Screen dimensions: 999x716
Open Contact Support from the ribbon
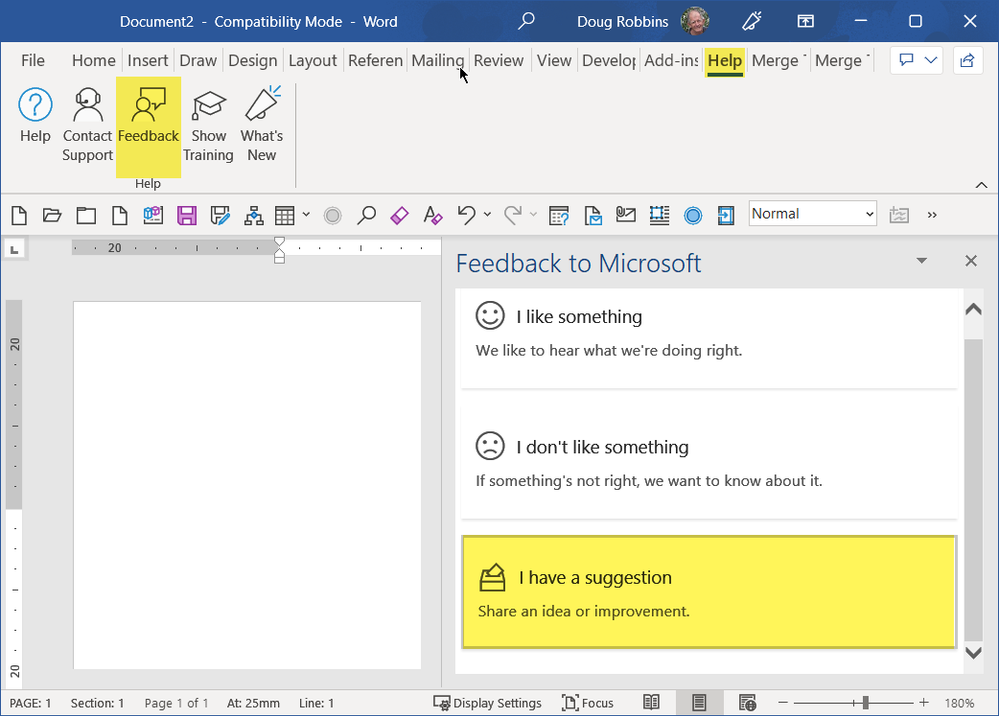click(x=87, y=126)
